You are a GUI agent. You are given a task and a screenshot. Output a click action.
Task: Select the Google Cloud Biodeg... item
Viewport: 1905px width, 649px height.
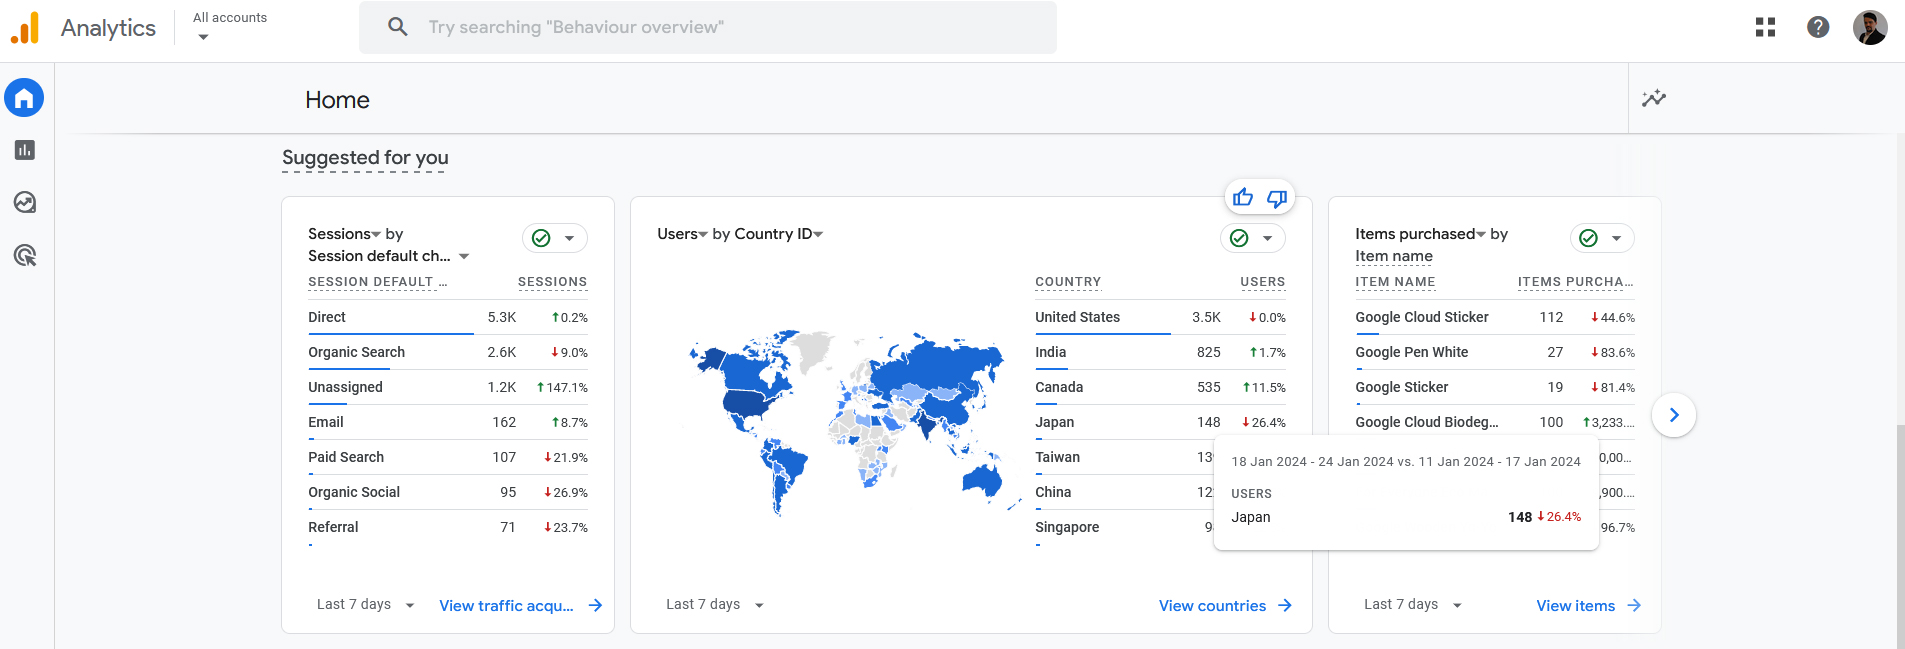[x=1495, y=422]
